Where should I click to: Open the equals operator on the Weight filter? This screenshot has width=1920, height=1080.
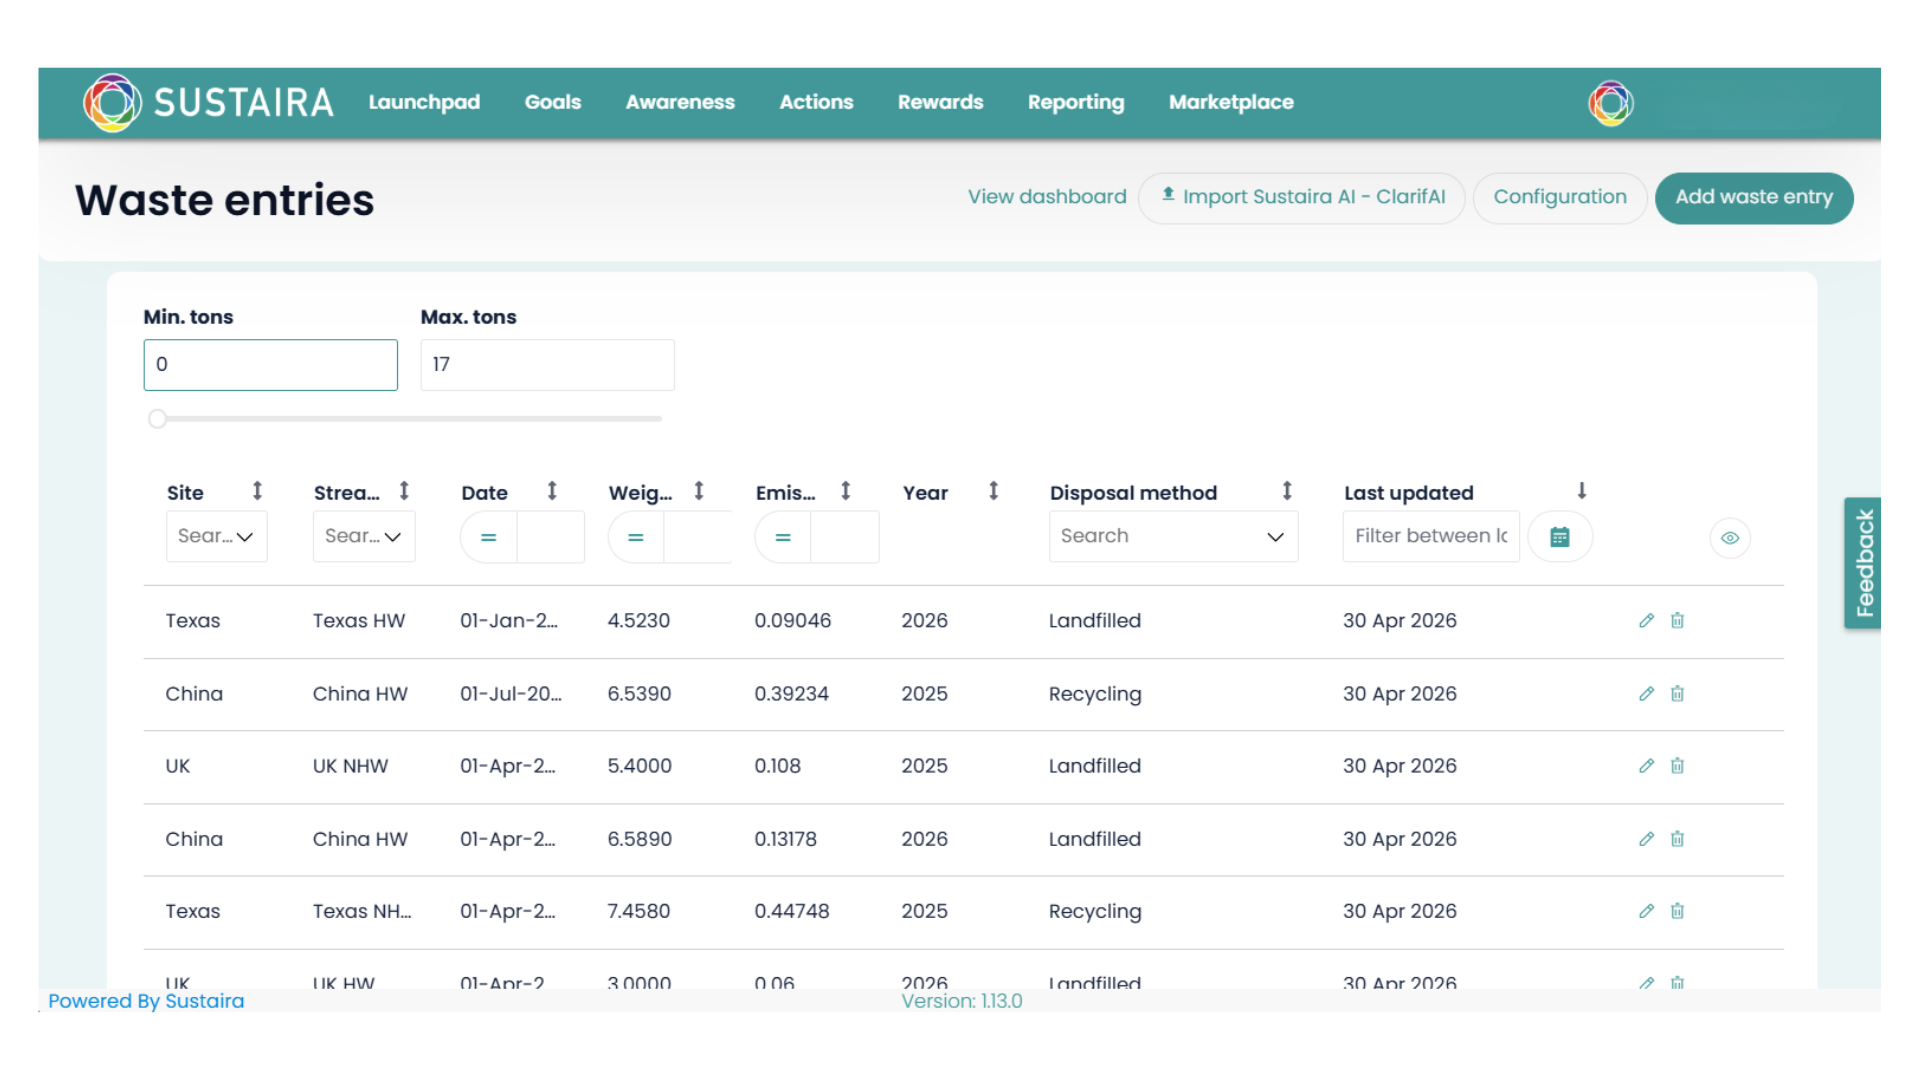tap(635, 536)
